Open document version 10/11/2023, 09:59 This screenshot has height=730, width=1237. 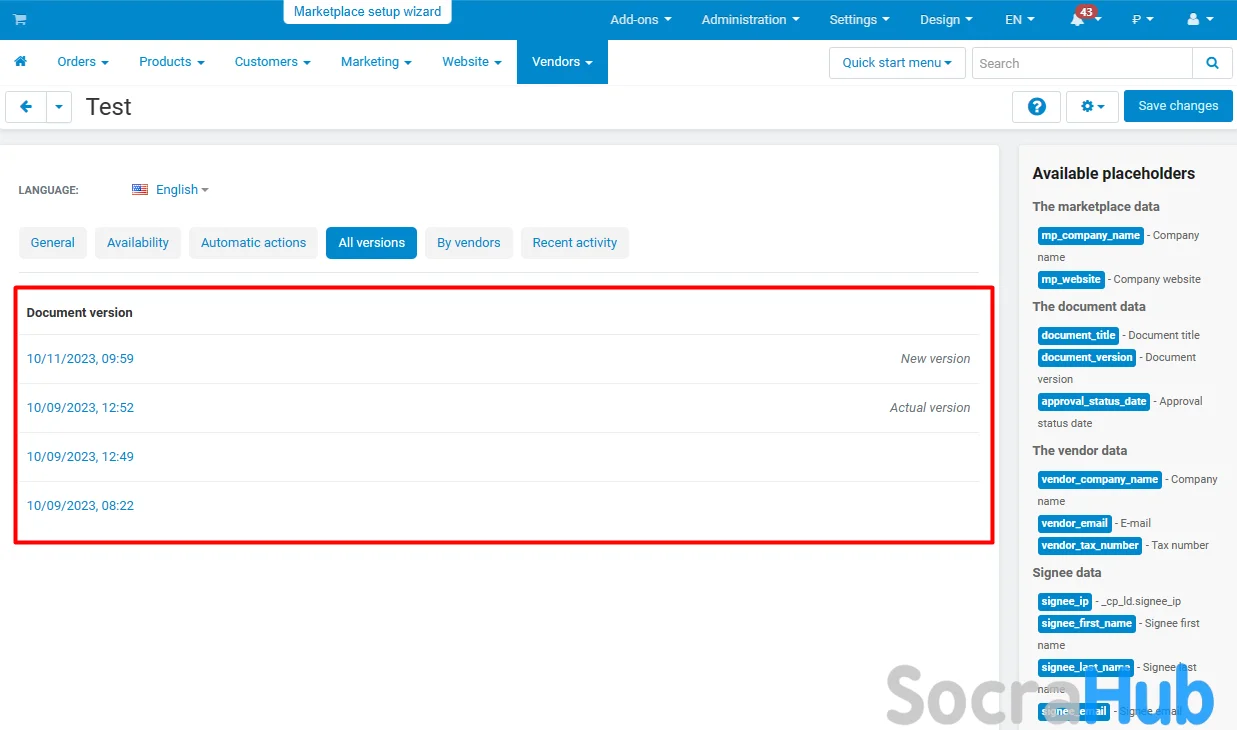[x=80, y=359]
